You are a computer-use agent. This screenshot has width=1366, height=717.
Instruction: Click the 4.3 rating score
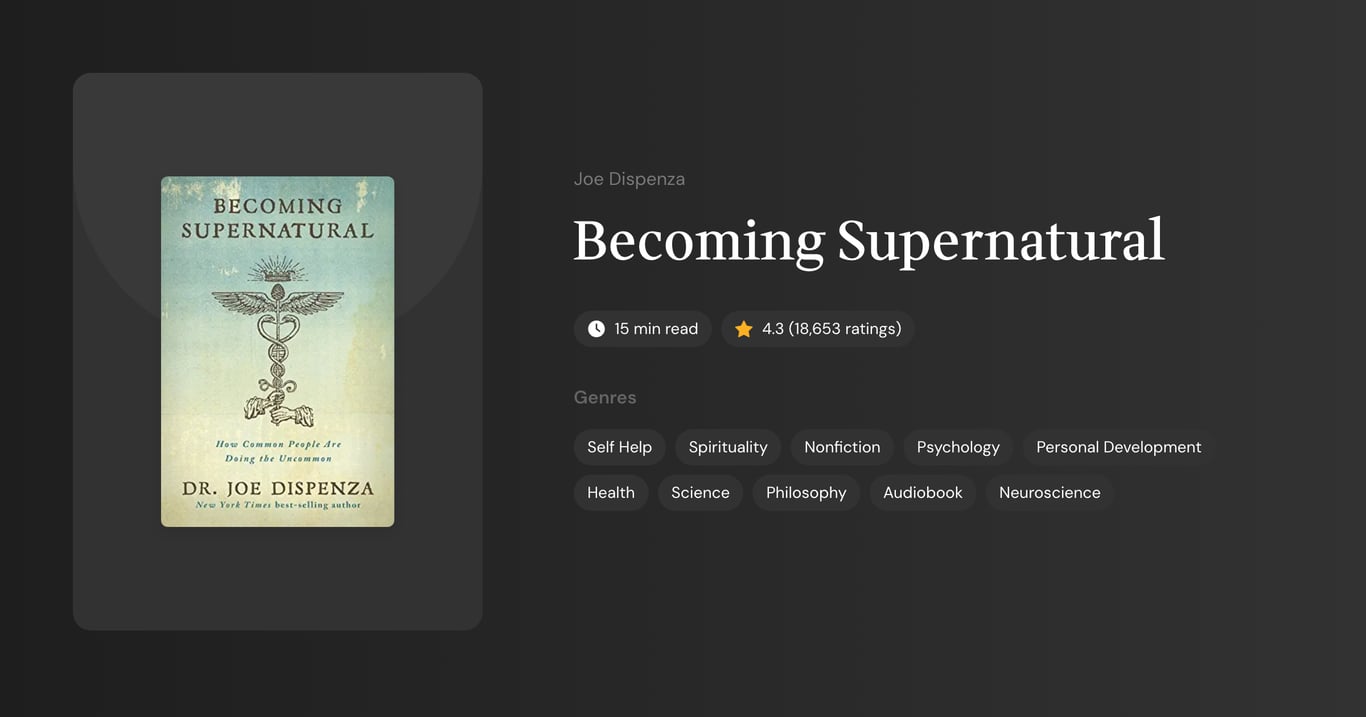[x=773, y=328]
